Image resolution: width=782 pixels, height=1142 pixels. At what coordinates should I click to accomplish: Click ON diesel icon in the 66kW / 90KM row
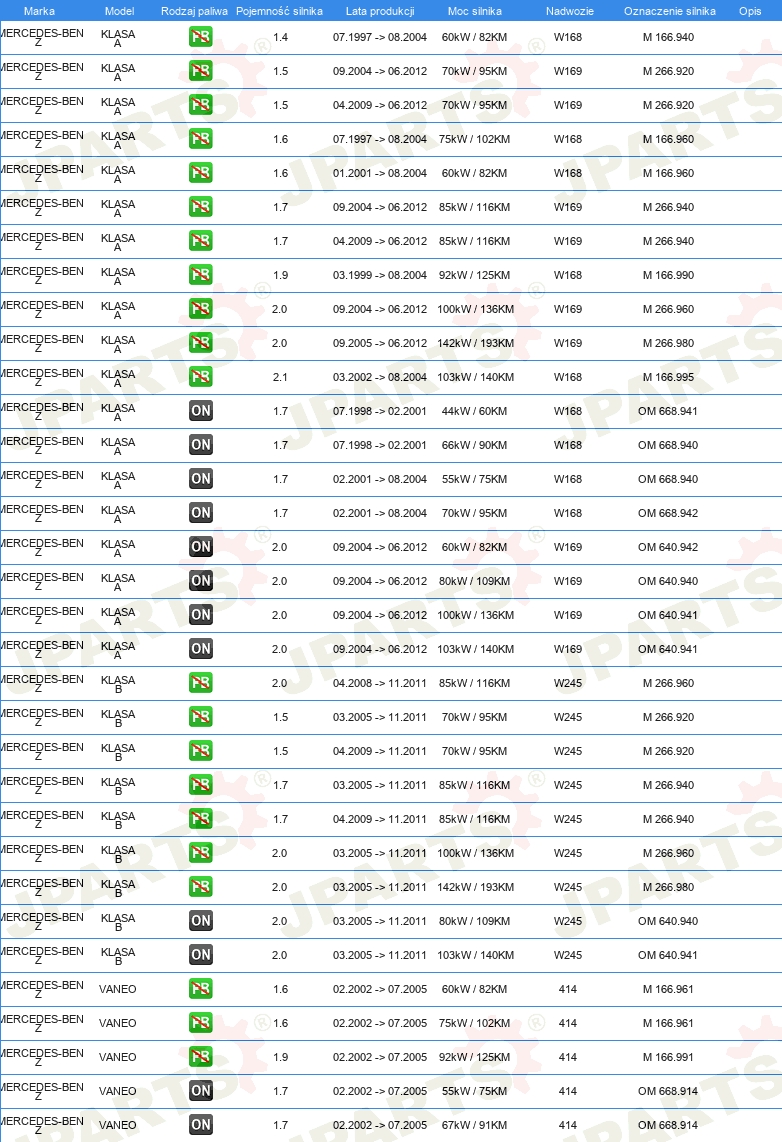pos(201,444)
